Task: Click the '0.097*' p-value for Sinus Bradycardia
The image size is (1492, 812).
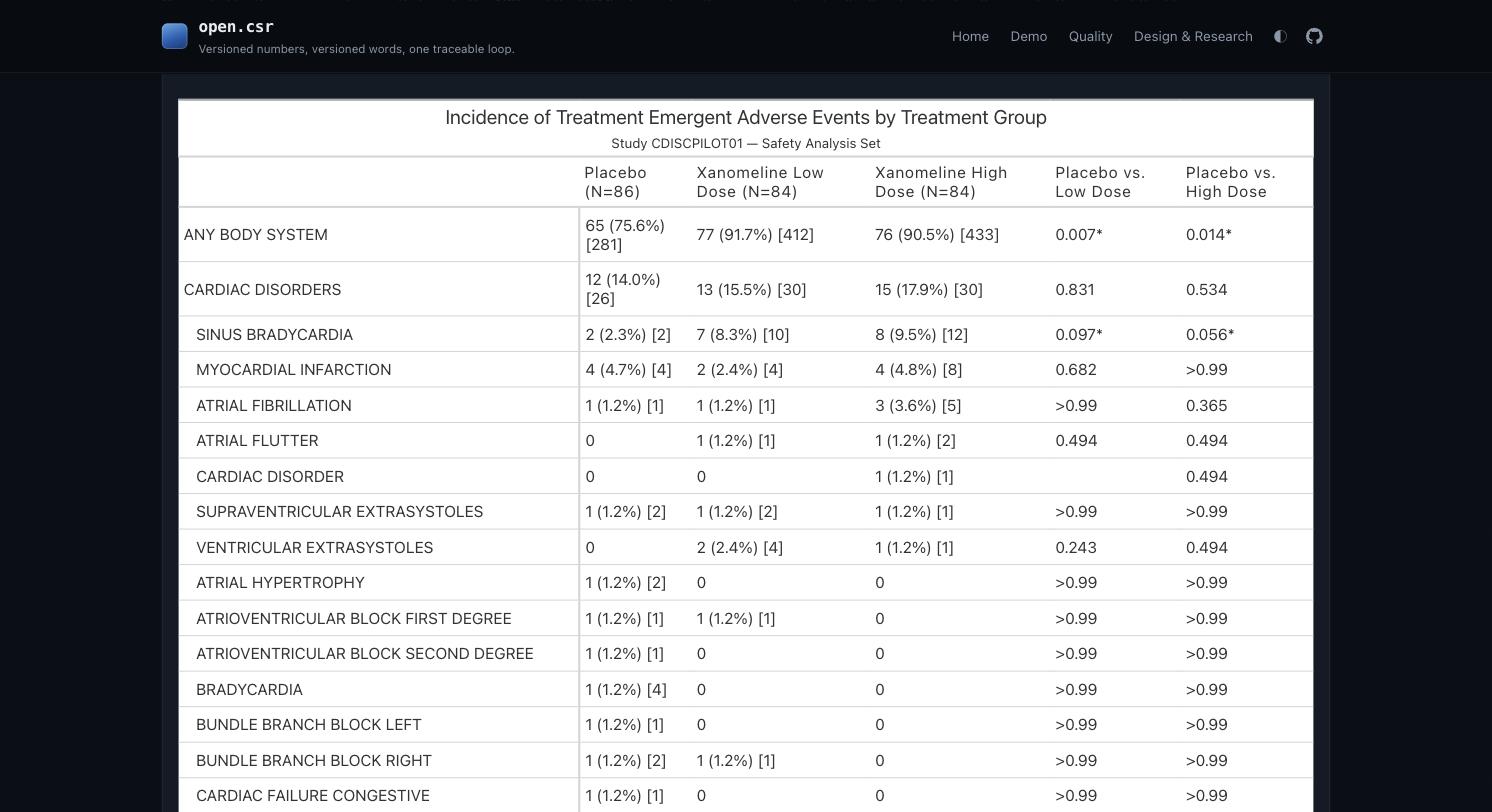Action: 1079,335
